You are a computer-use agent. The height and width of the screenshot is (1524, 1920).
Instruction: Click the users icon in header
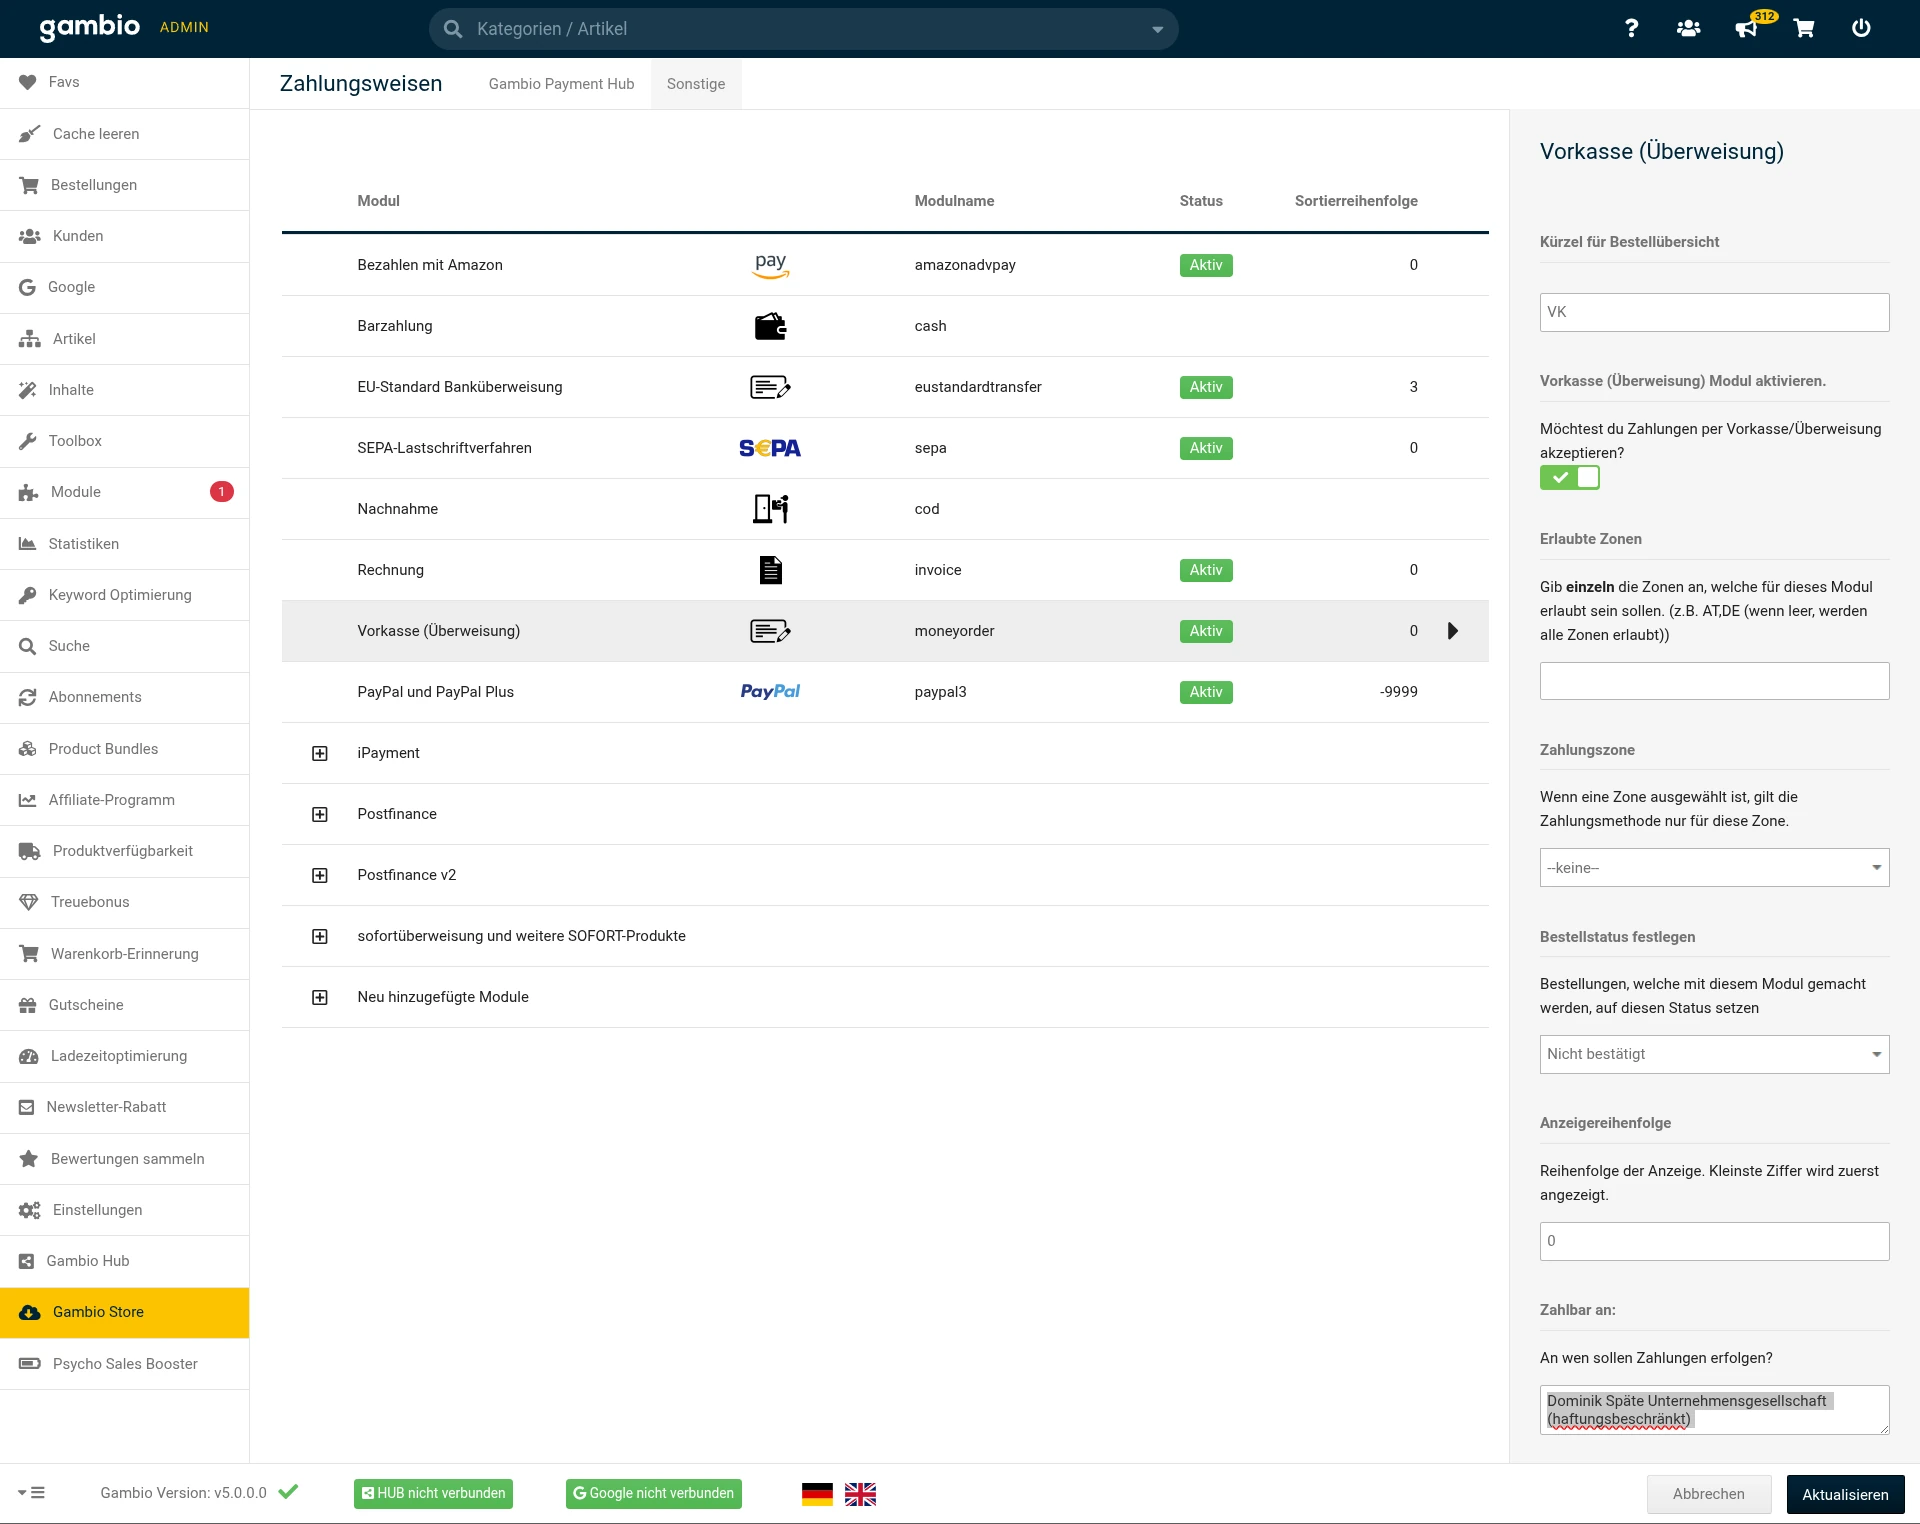point(1688,28)
